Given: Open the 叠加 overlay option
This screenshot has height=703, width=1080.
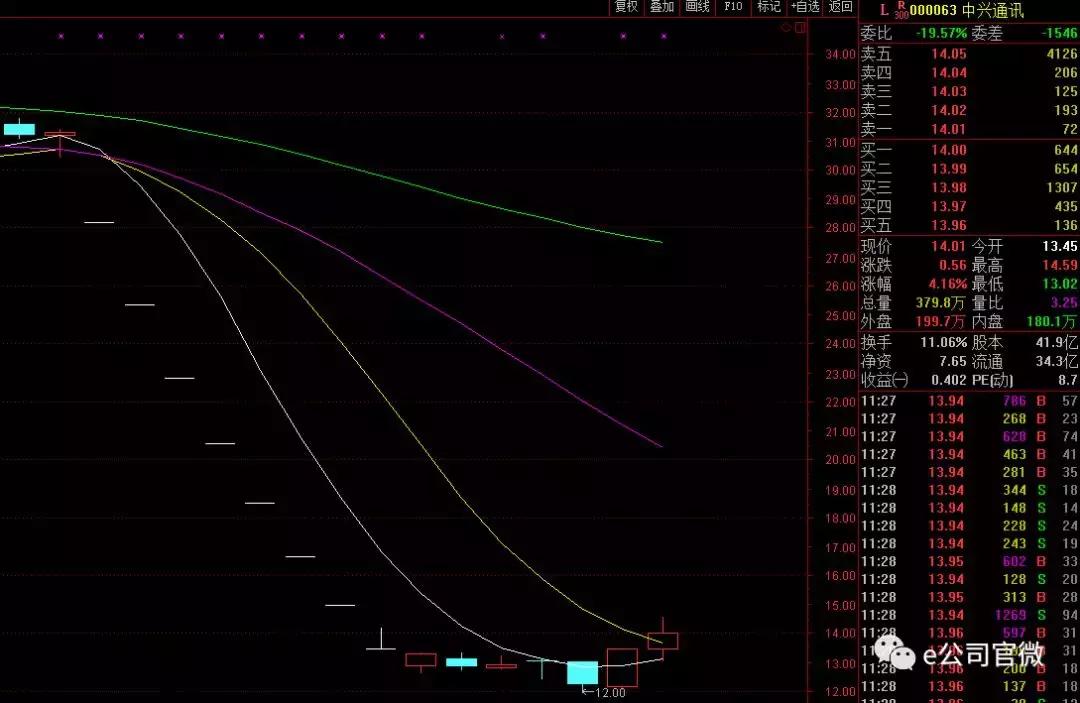Looking at the screenshot, I should point(661,7).
